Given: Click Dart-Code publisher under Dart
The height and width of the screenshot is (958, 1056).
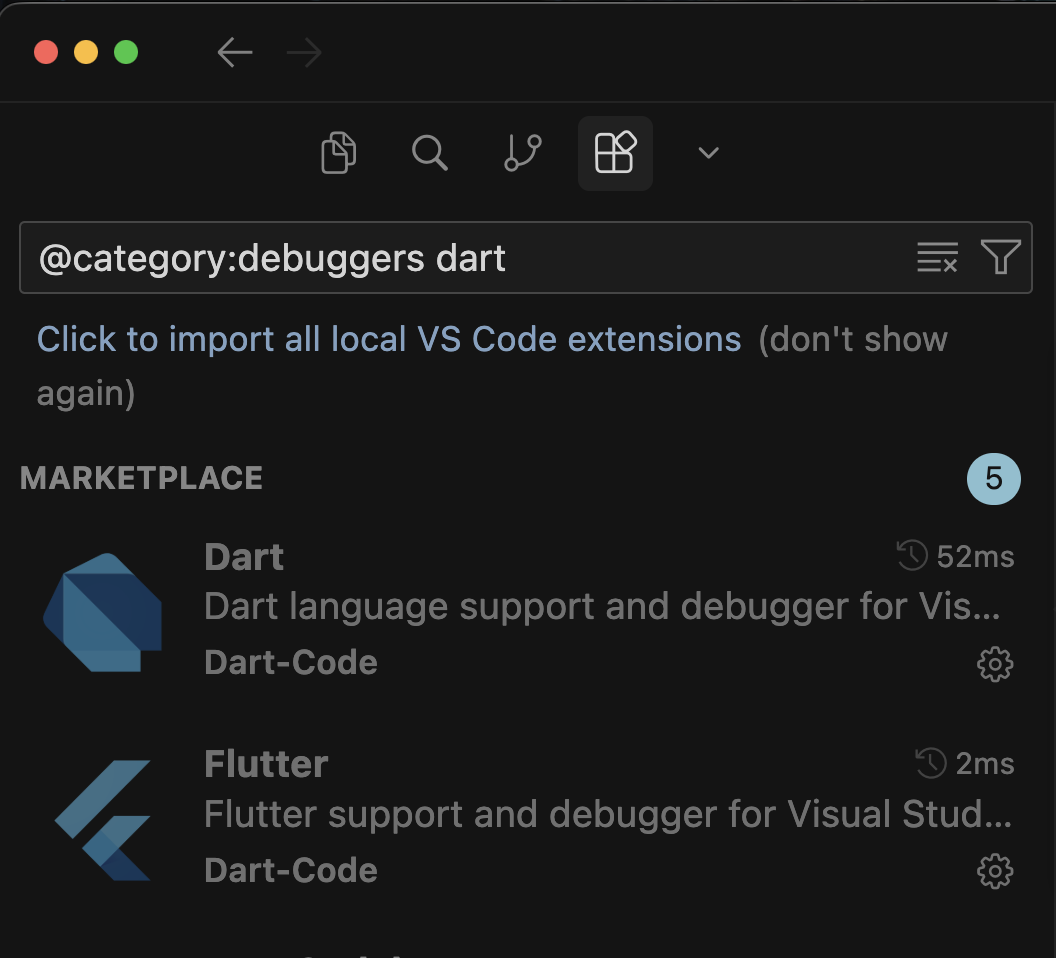Looking at the screenshot, I should point(291,663).
